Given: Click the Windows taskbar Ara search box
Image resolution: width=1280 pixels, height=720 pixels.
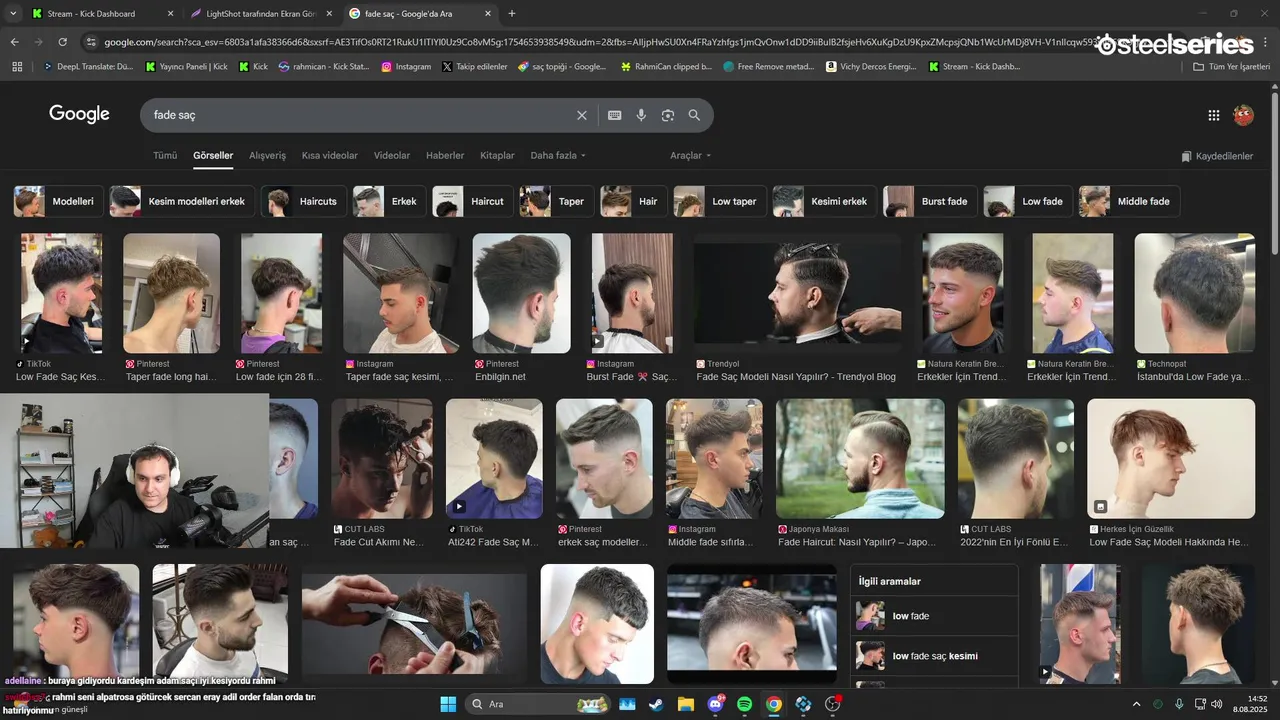Looking at the screenshot, I should [x=538, y=704].
